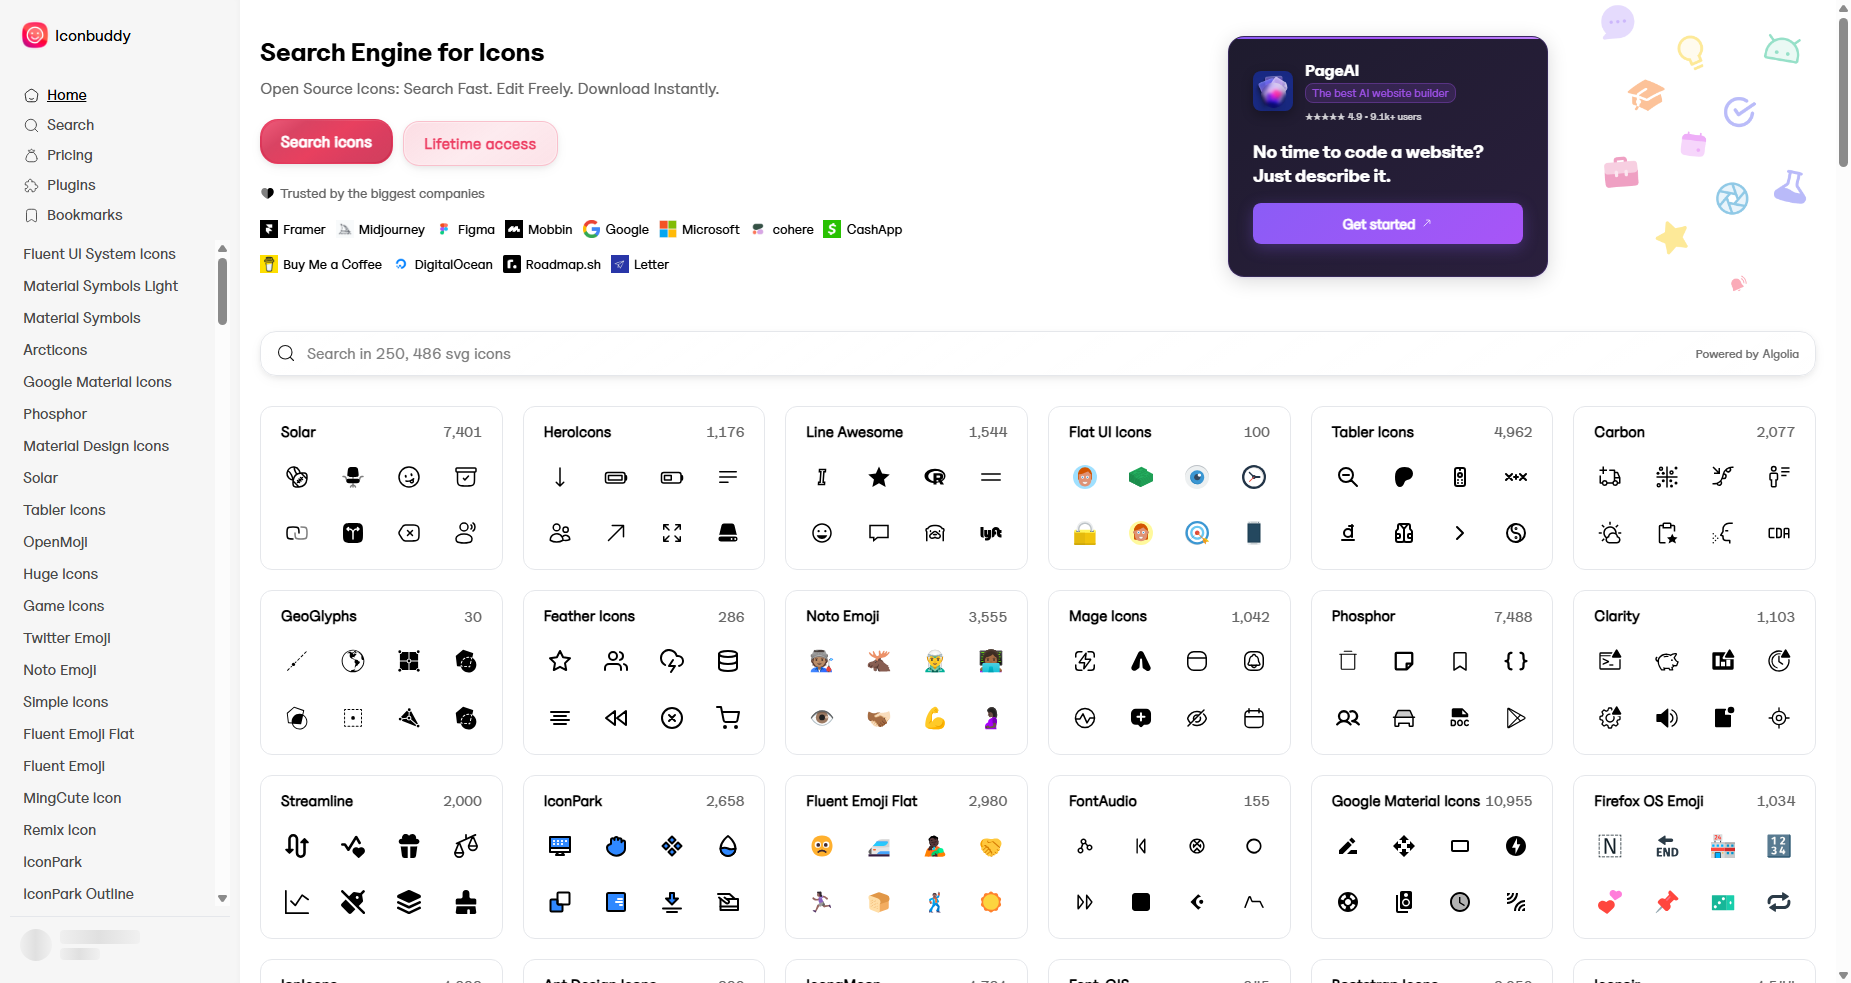
Task: Click the flexed biceps emoji in Noto Emoji
Action: (x=935, y=718)
